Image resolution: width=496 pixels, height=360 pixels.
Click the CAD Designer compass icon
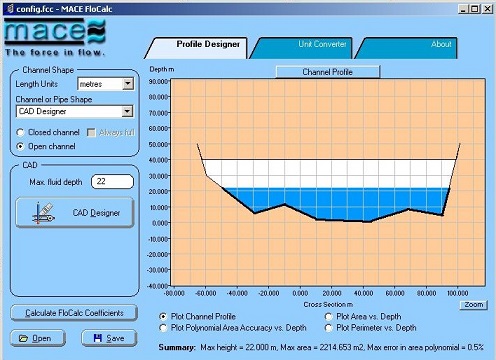pyautogui.click(x=44, y=213)
